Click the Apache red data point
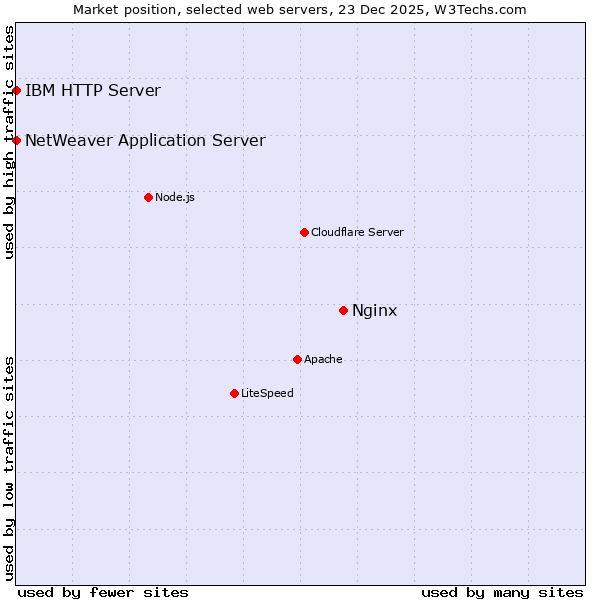 297,359
